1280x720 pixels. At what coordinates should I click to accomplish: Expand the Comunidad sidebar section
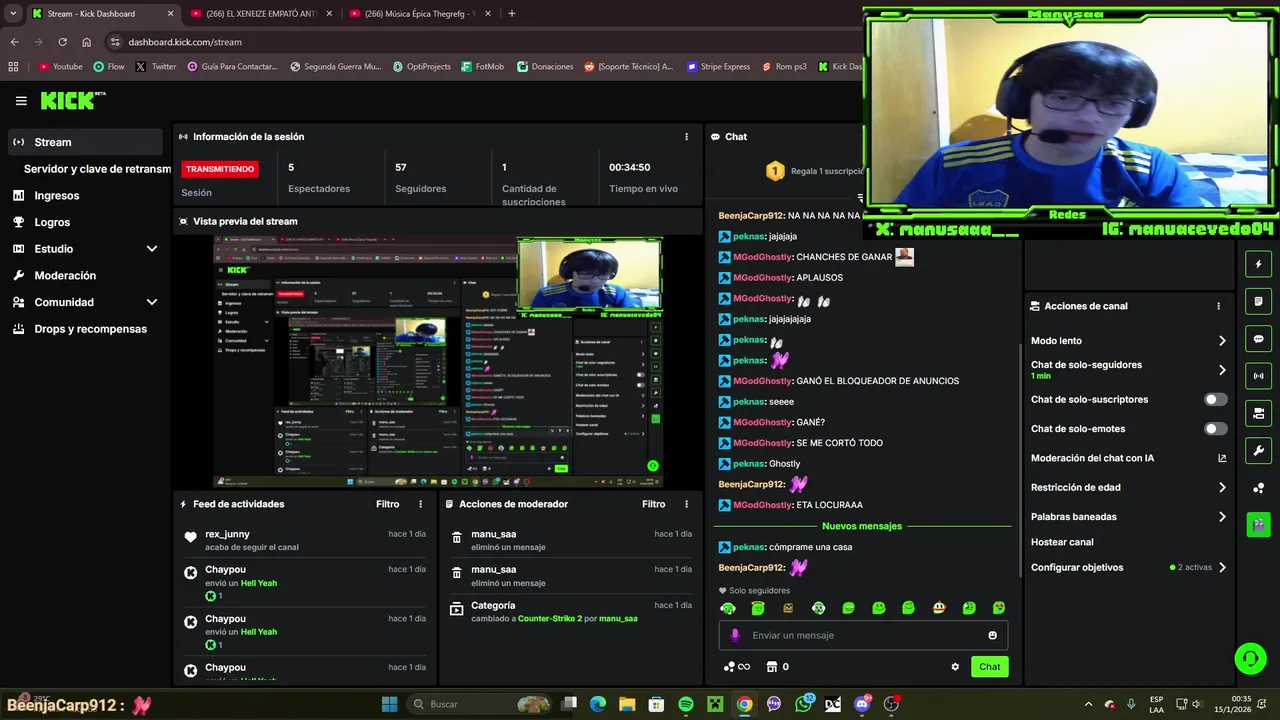(152, 302)
